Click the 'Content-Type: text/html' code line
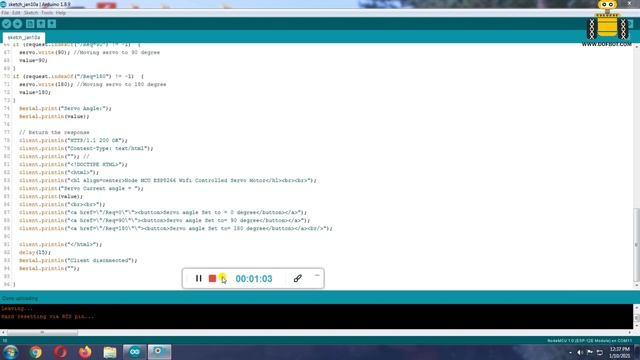640x360 pixels. [x=86, y=148]
